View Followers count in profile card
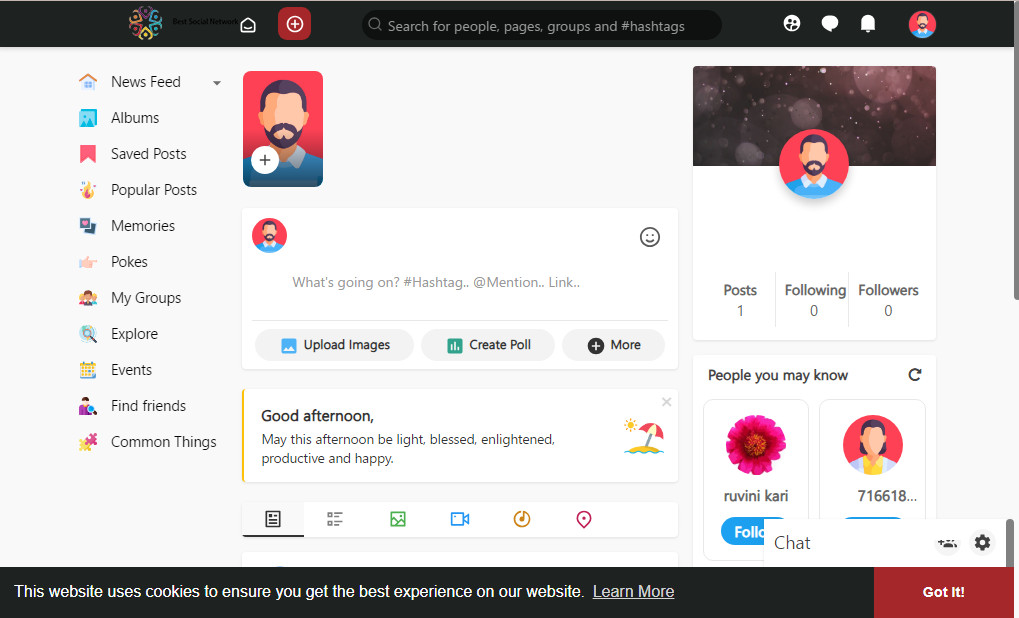Screen dimensions: 1019x618 (888, 300)
